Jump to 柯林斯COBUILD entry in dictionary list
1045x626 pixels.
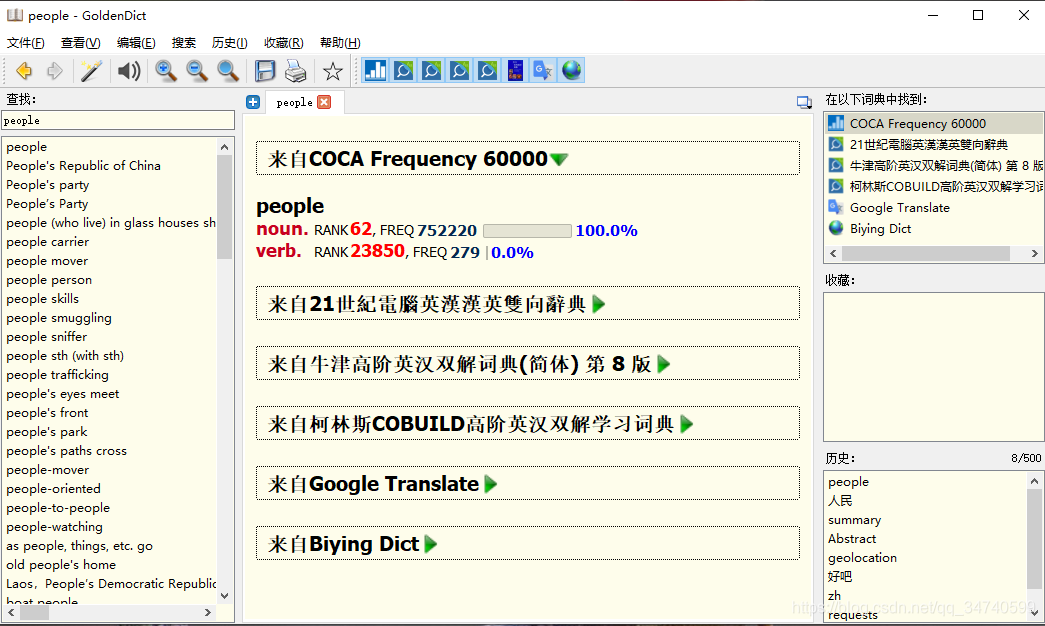(934, 187)
